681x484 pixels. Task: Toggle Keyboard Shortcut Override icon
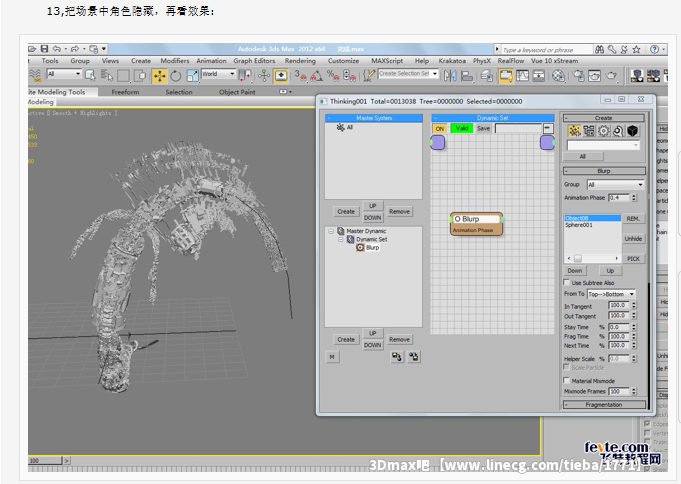pyautogui.click(x=281, y=76)
